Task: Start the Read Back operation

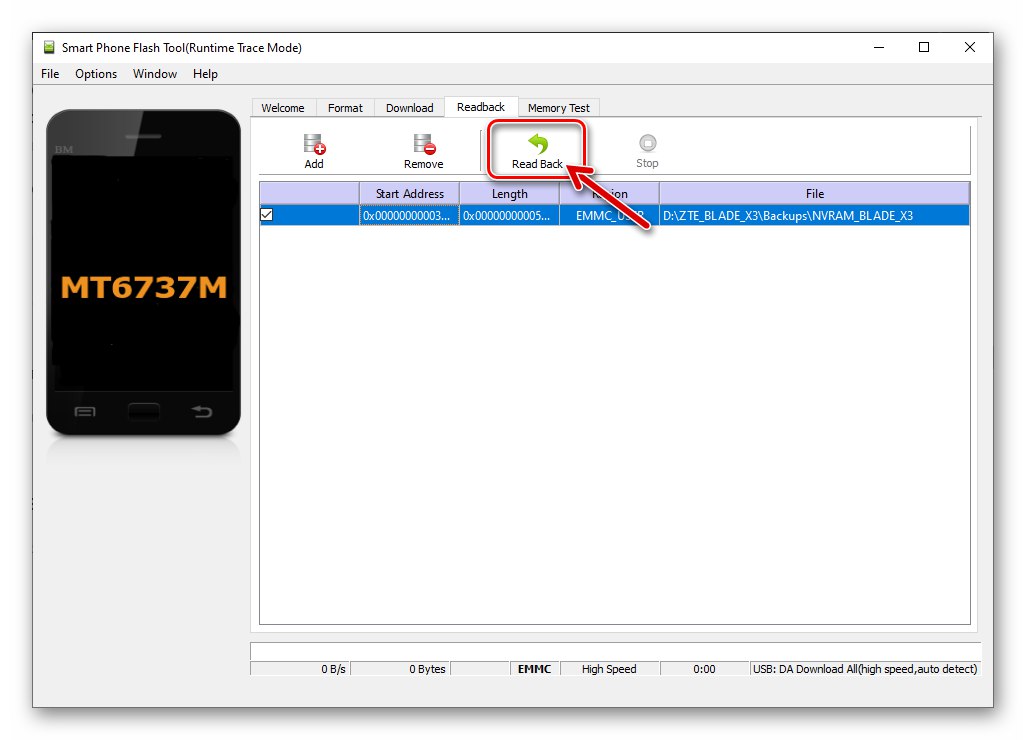Action: click(x=537, y=151)
